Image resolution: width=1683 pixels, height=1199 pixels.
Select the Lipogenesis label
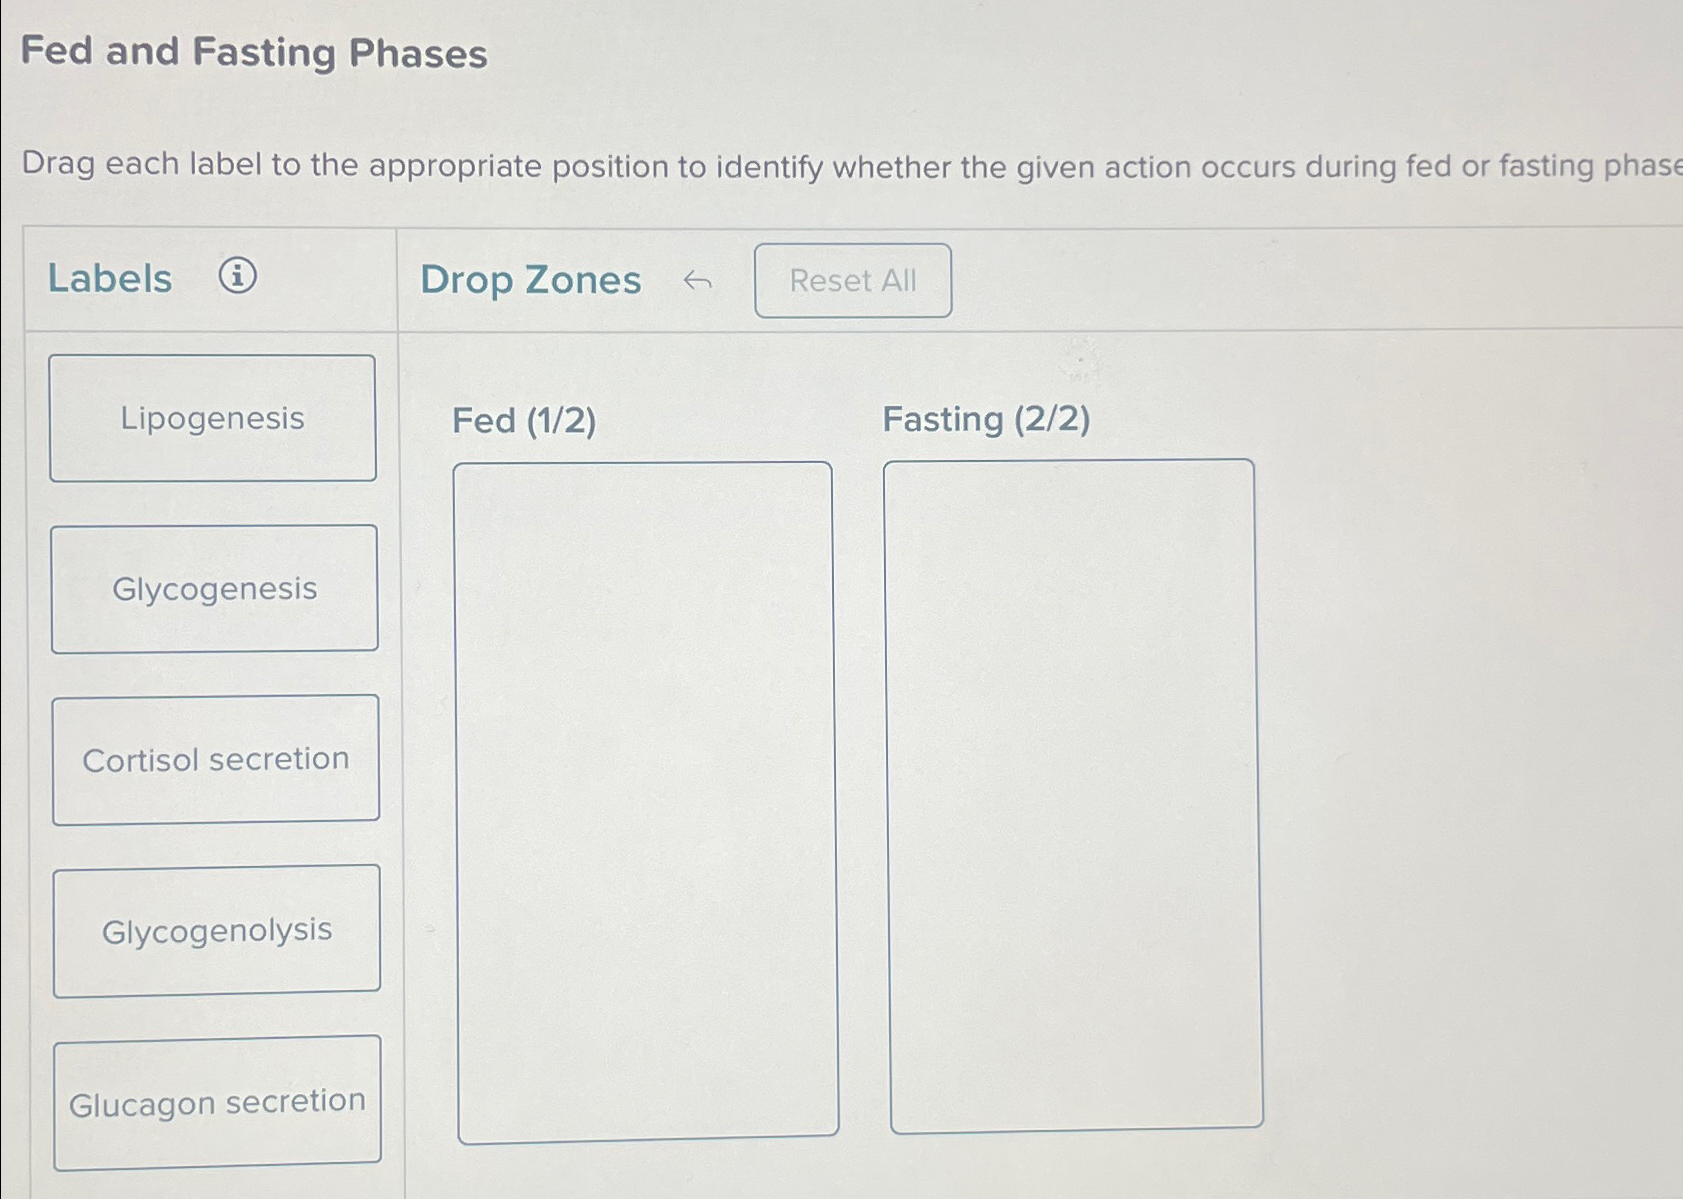tap(214, 418)
